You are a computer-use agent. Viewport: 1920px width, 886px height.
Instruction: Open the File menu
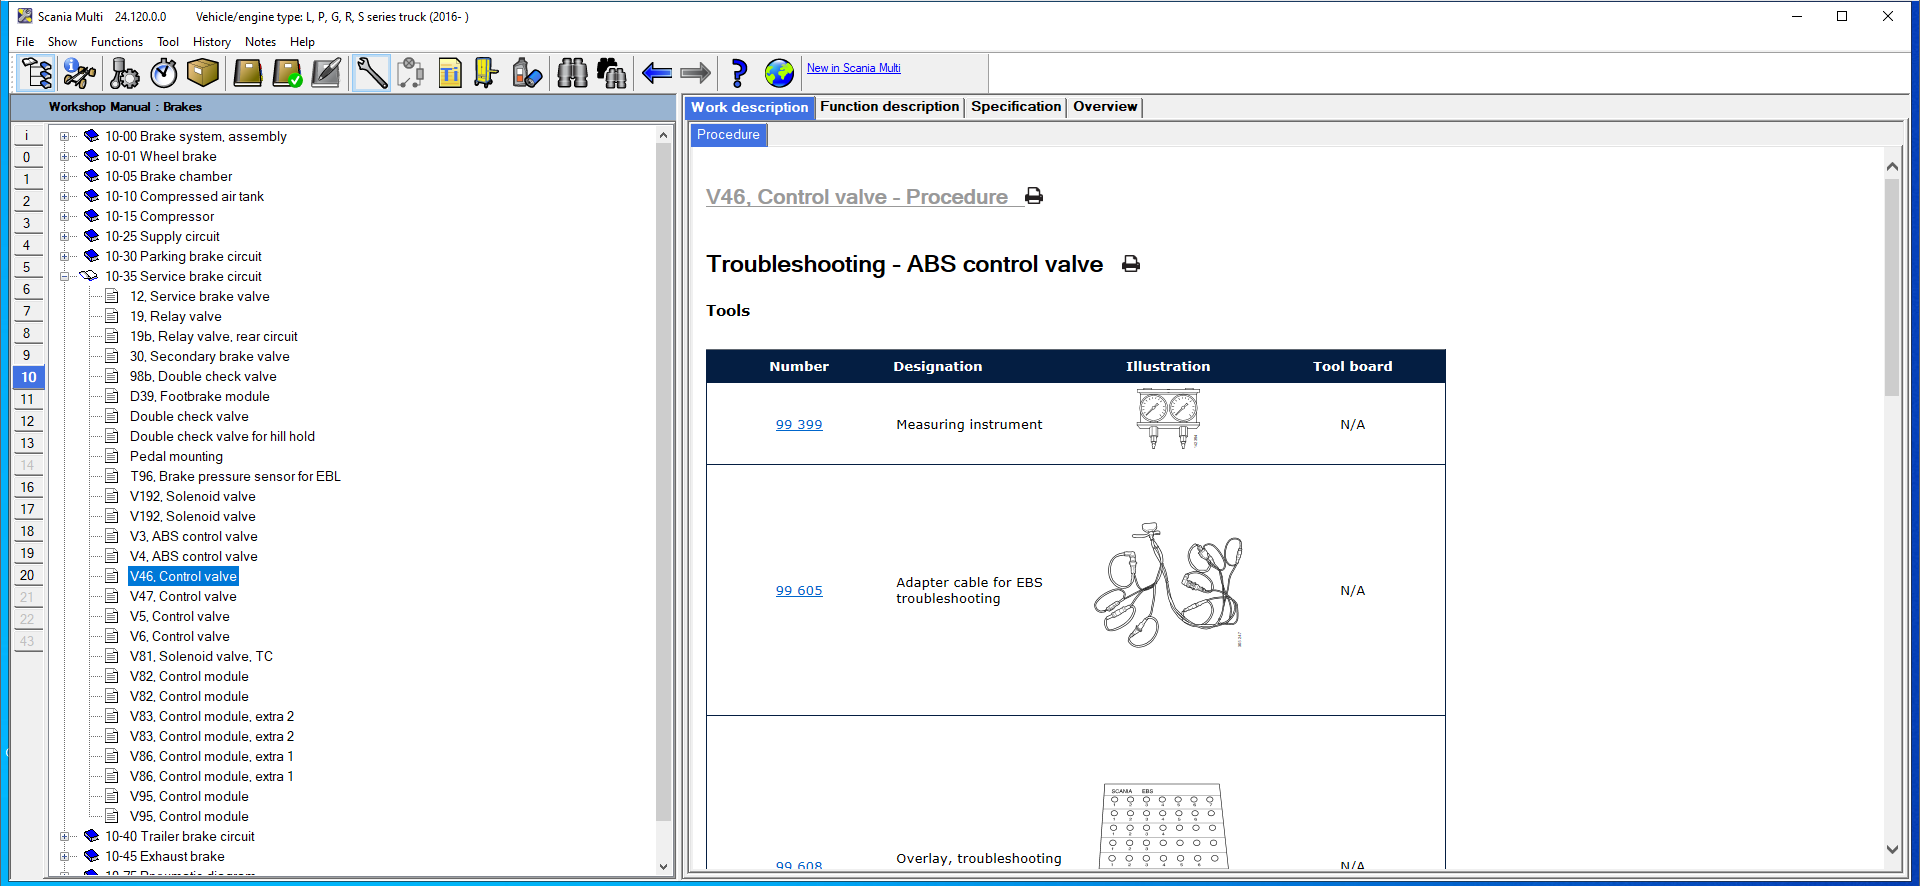coord(25,42)
